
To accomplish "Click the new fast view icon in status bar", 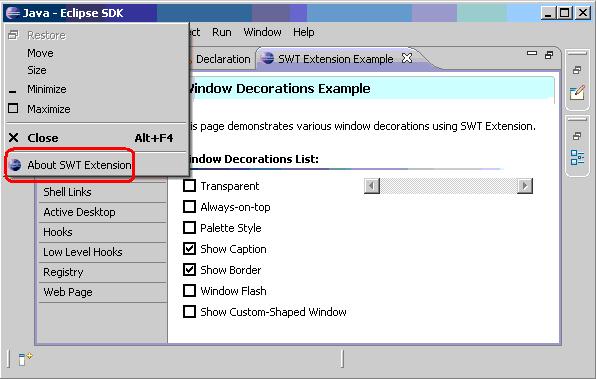I will pyautogui.click(x=25, y=358).
